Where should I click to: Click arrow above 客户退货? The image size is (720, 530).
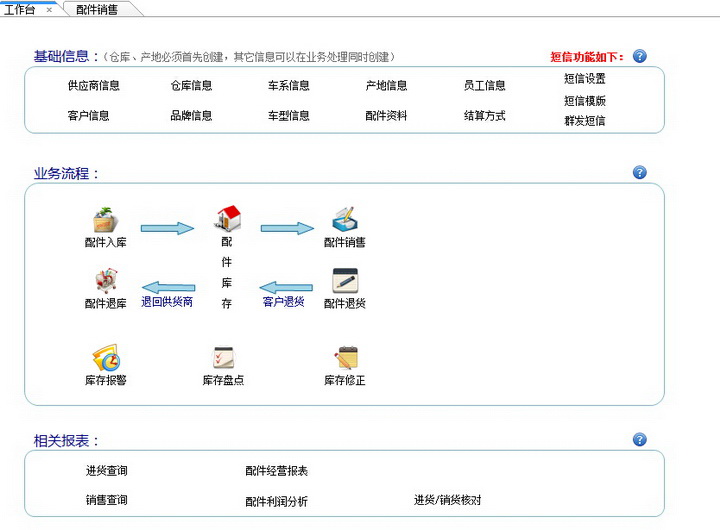click(x=286, y=288)
